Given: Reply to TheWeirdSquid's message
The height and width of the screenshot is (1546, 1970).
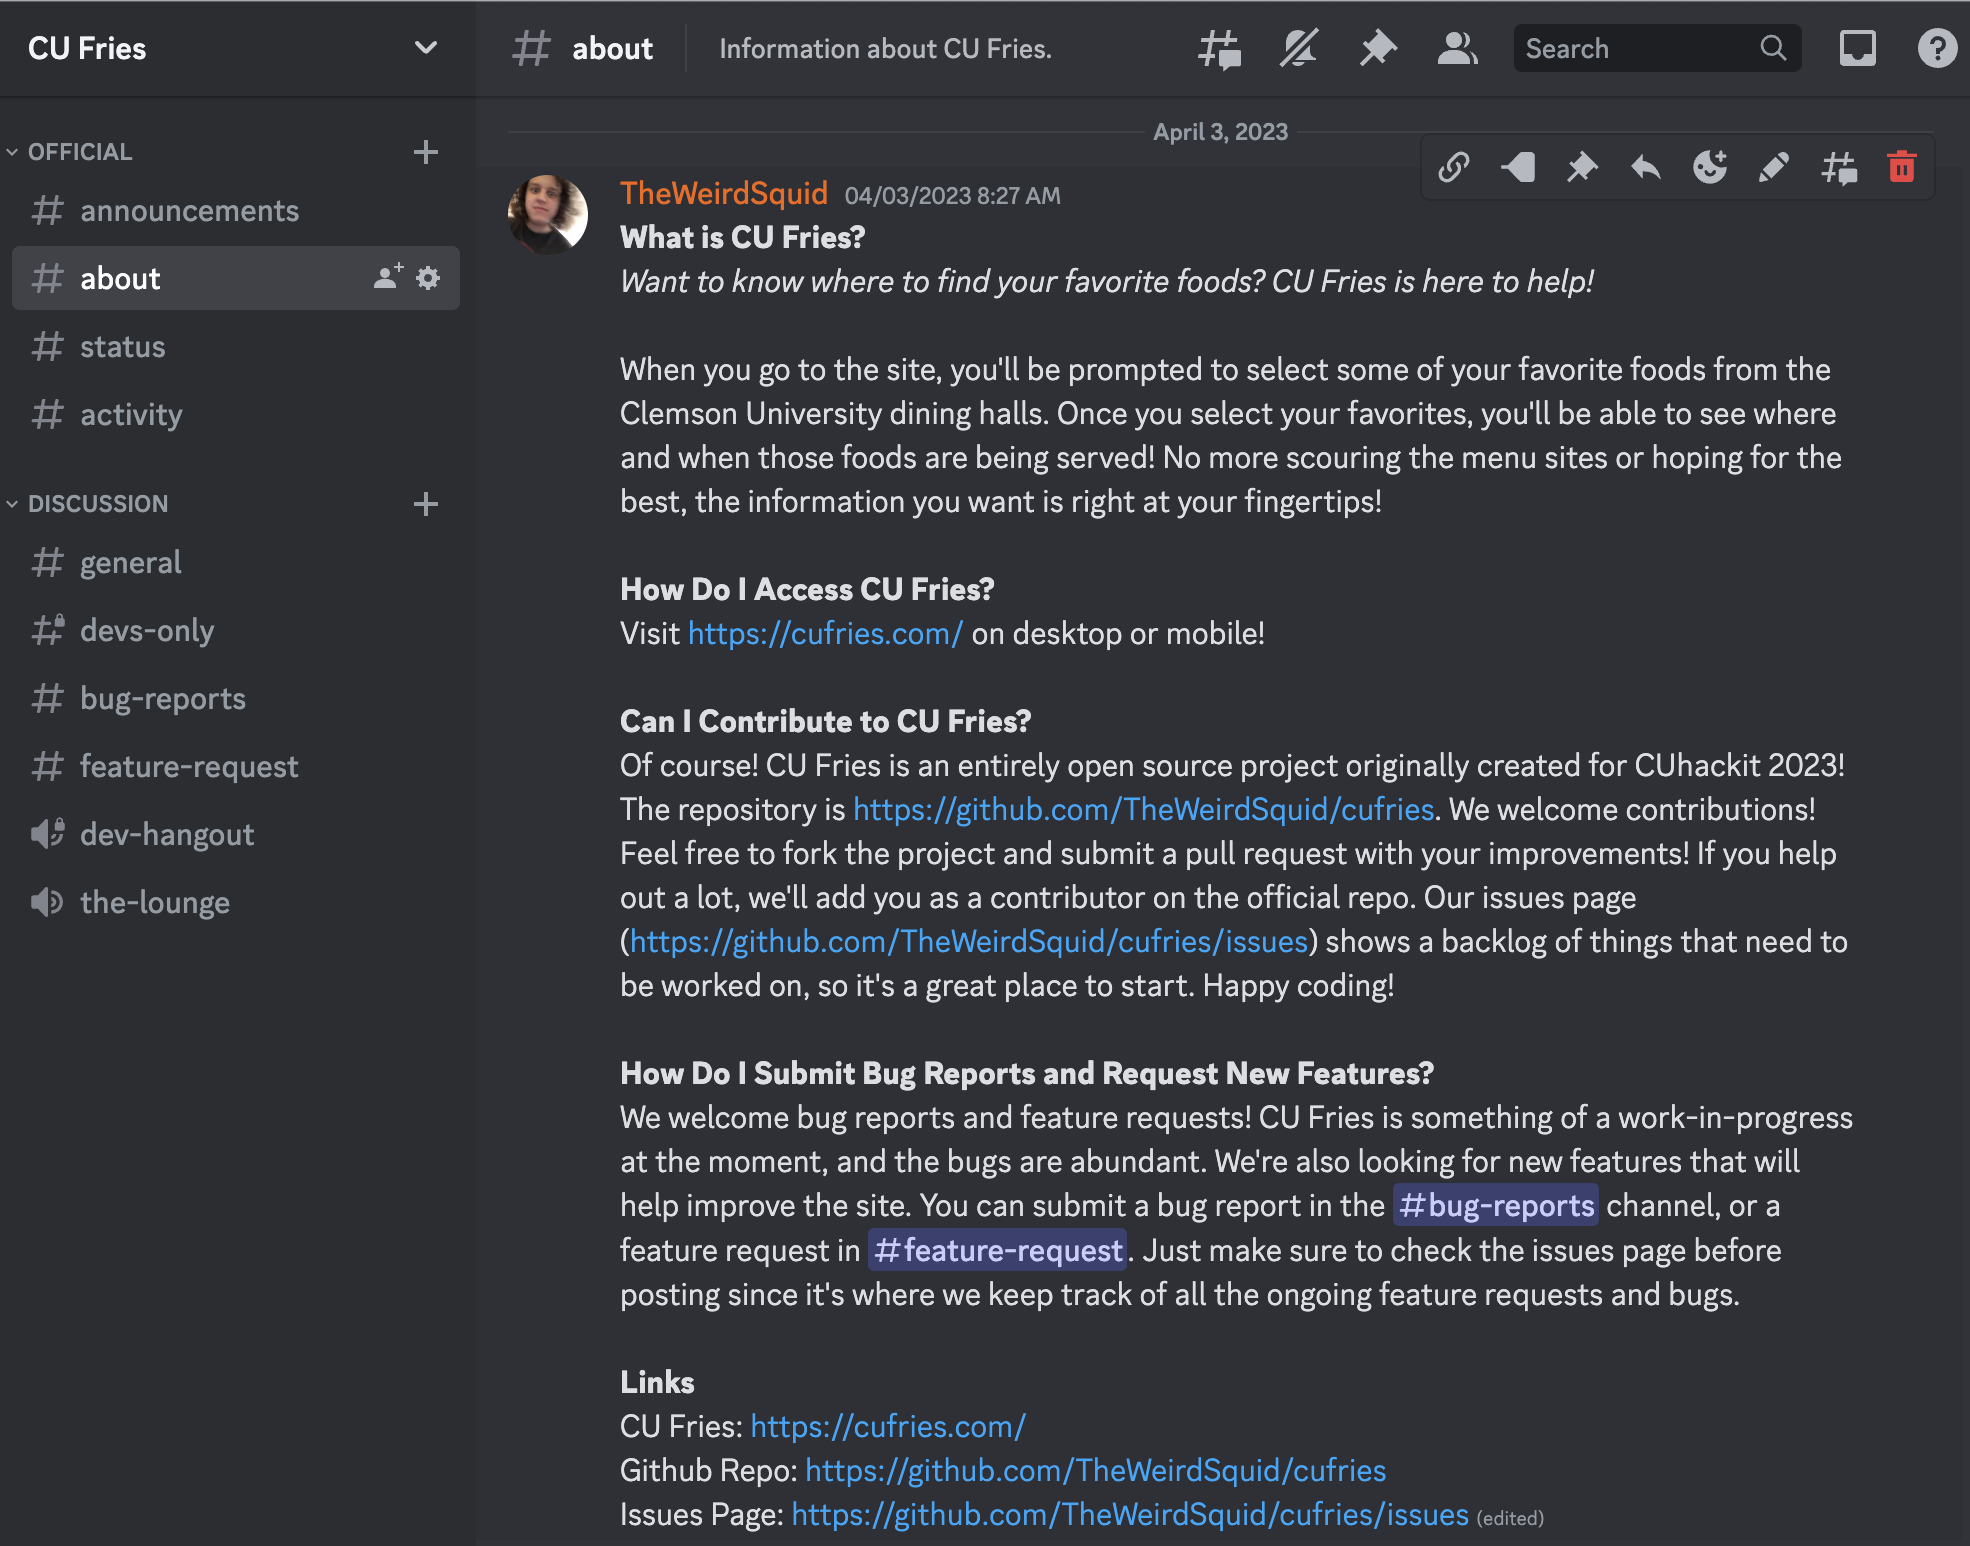Looking at the screenshot, I should (1646, 167).
